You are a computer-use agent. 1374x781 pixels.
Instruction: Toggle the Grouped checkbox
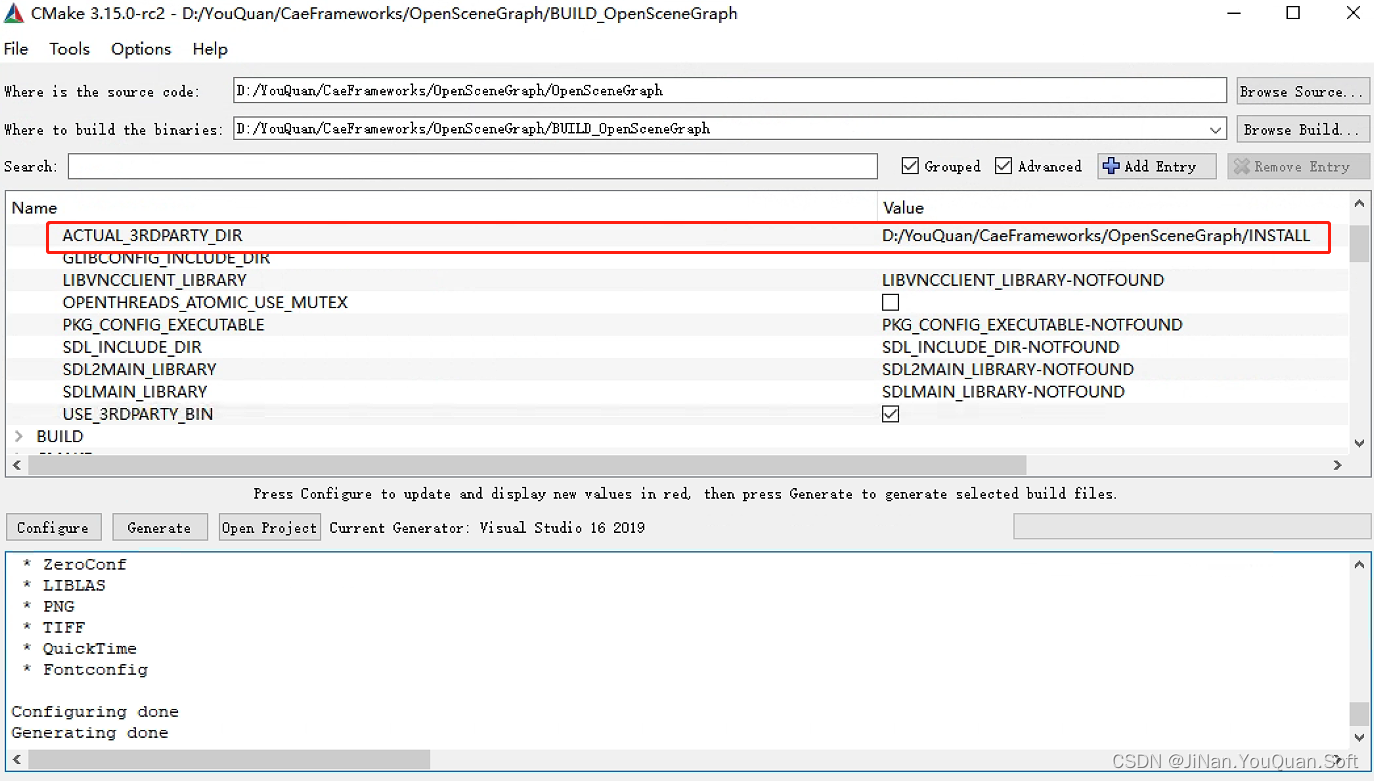(910, 166)
